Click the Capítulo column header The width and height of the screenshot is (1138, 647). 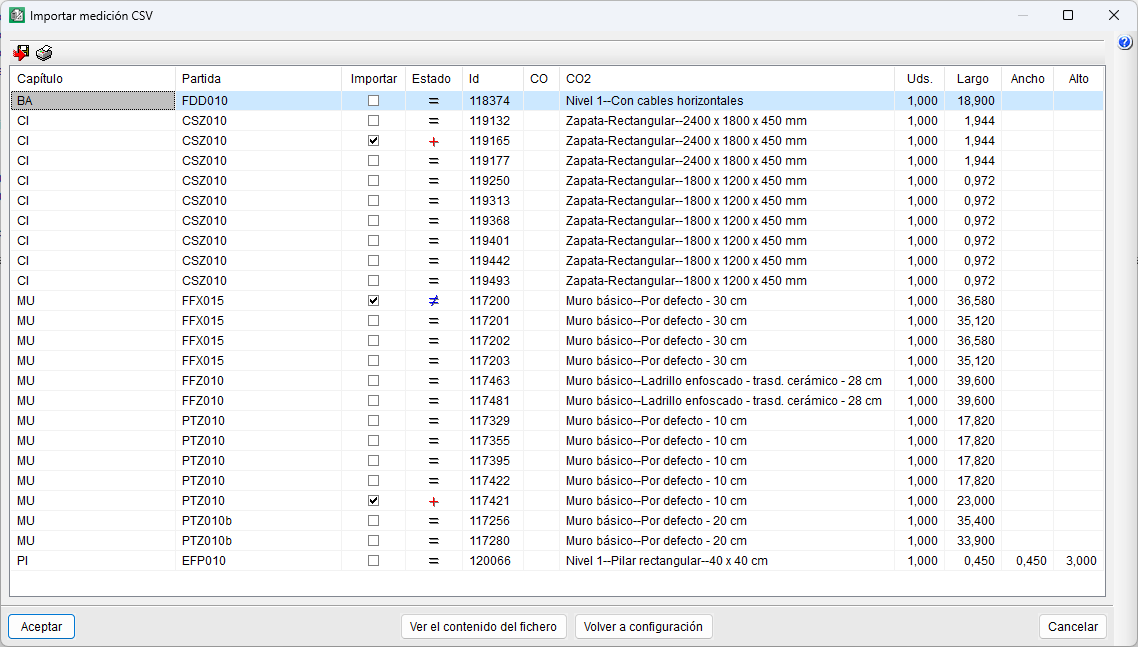point(92,78)
